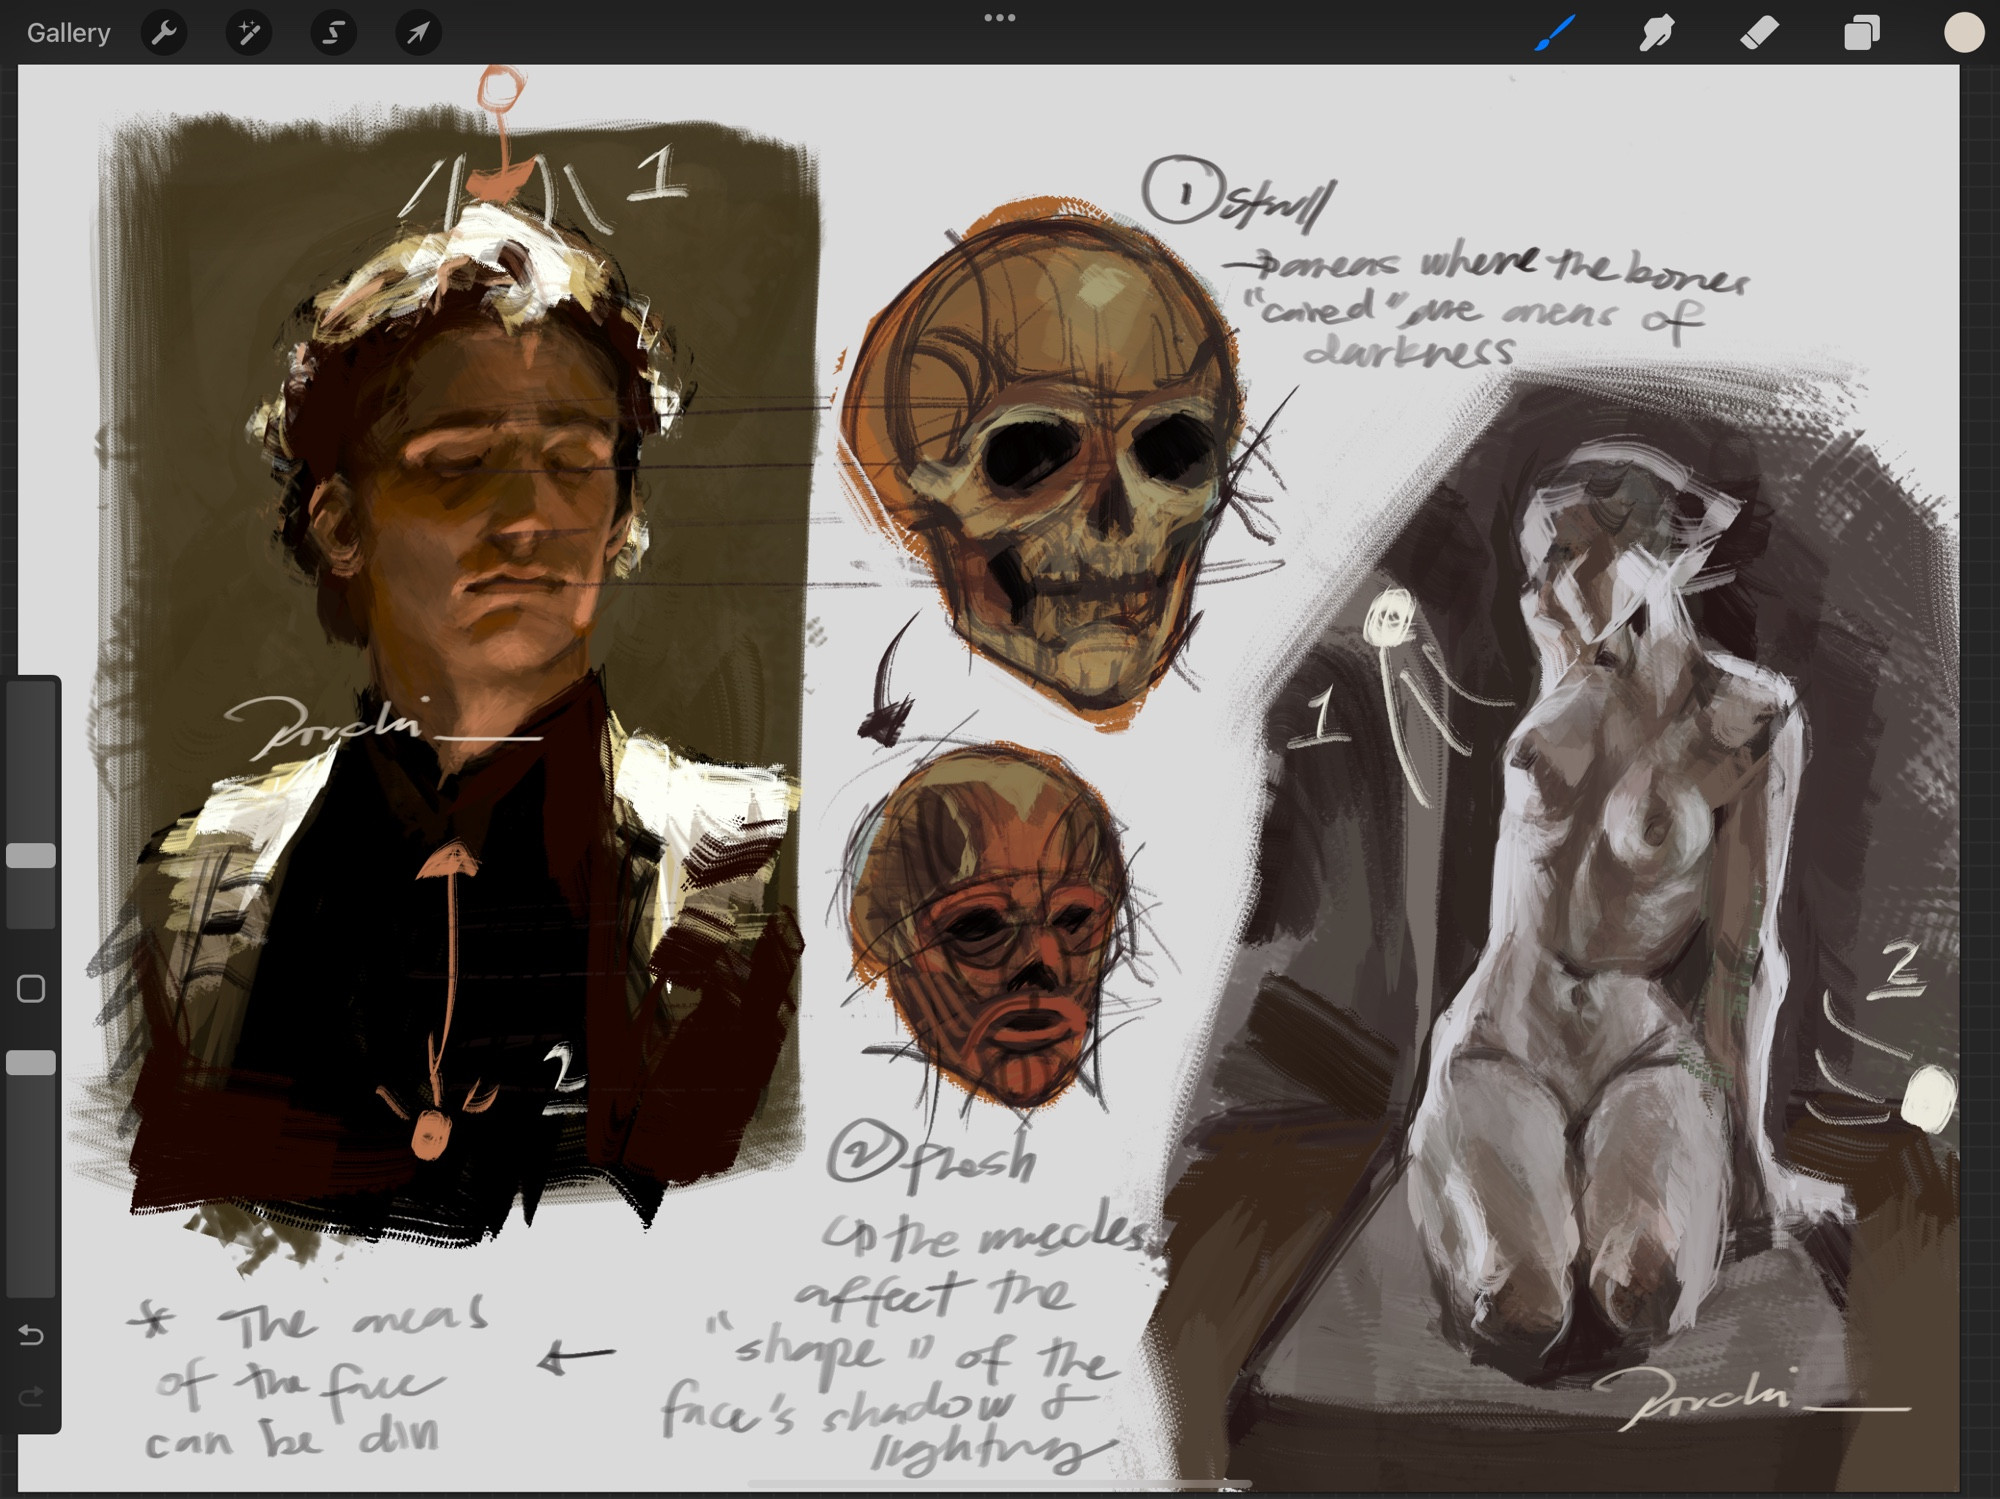The width and height of the screenshot is (2000, 1499).
Task: Tap the square modify button in sidebar
Action: 31,989
